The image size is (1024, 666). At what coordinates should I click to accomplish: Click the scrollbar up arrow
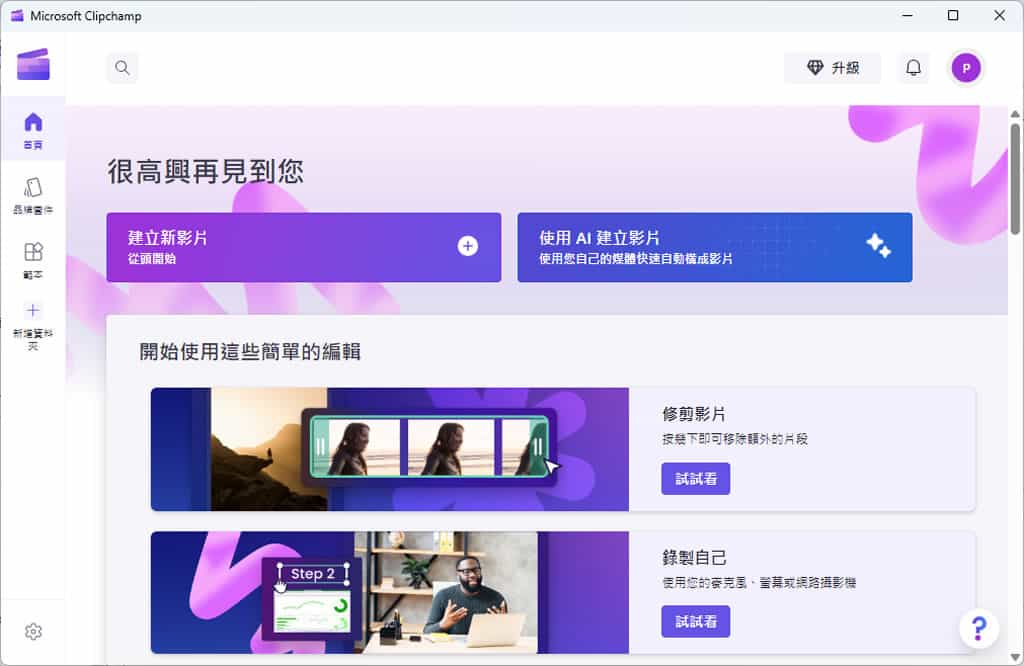pos(1015,114)
